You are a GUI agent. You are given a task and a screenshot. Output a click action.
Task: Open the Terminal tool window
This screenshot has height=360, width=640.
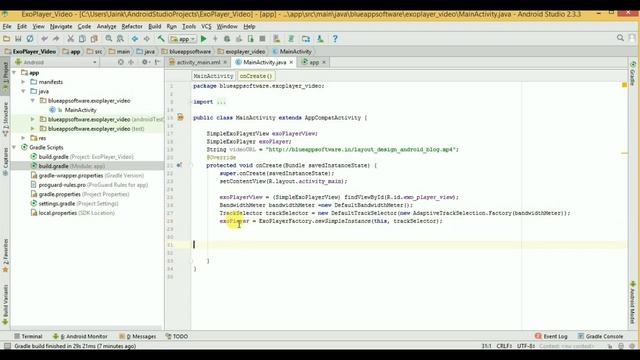[28, 336]
